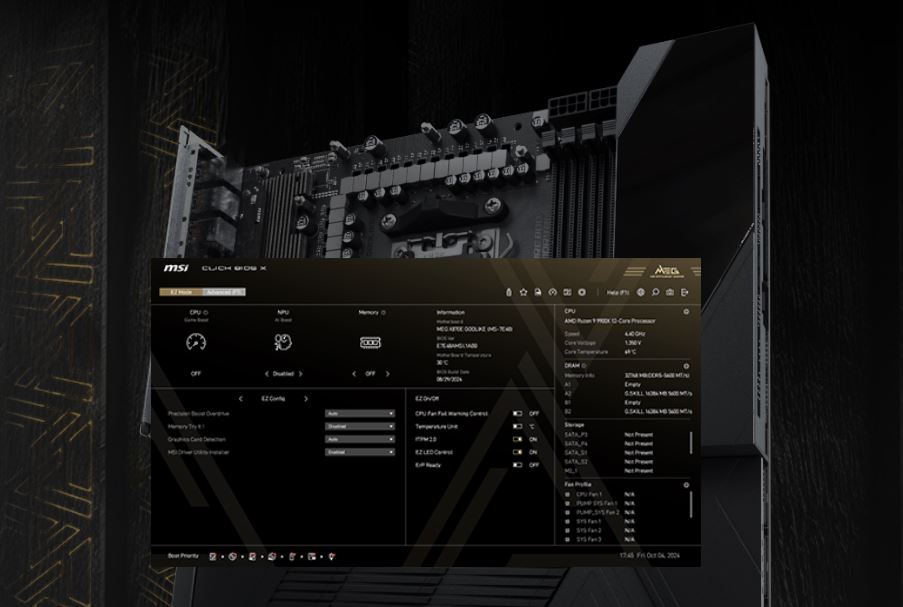Enable the ErP Ready switch

point(518,465)
